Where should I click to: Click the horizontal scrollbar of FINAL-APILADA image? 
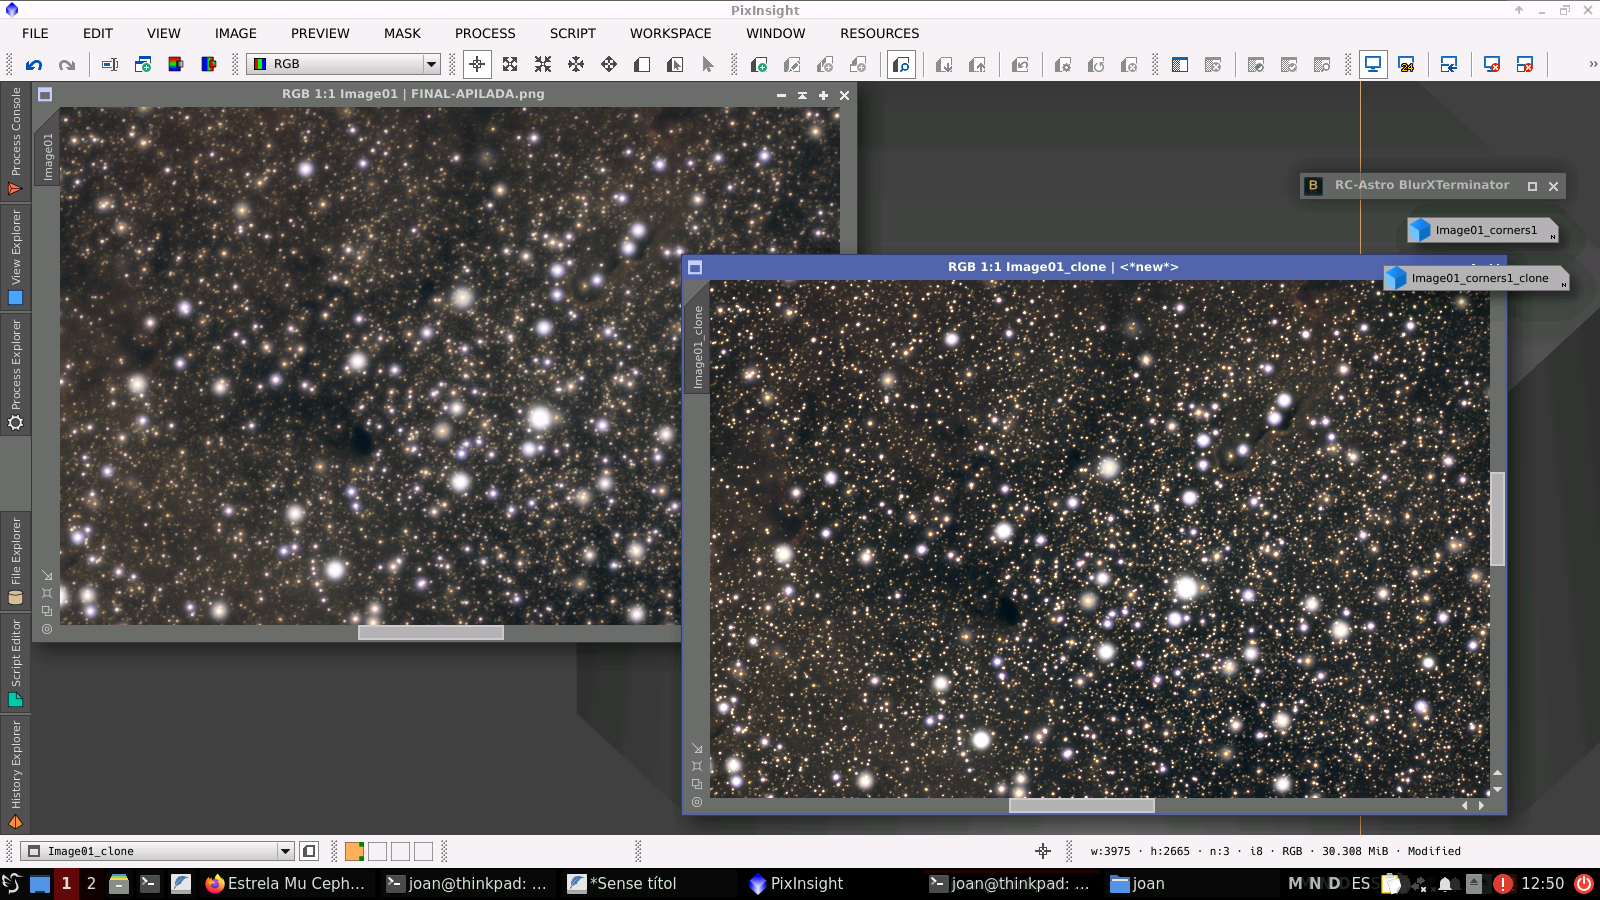point(431,632)
